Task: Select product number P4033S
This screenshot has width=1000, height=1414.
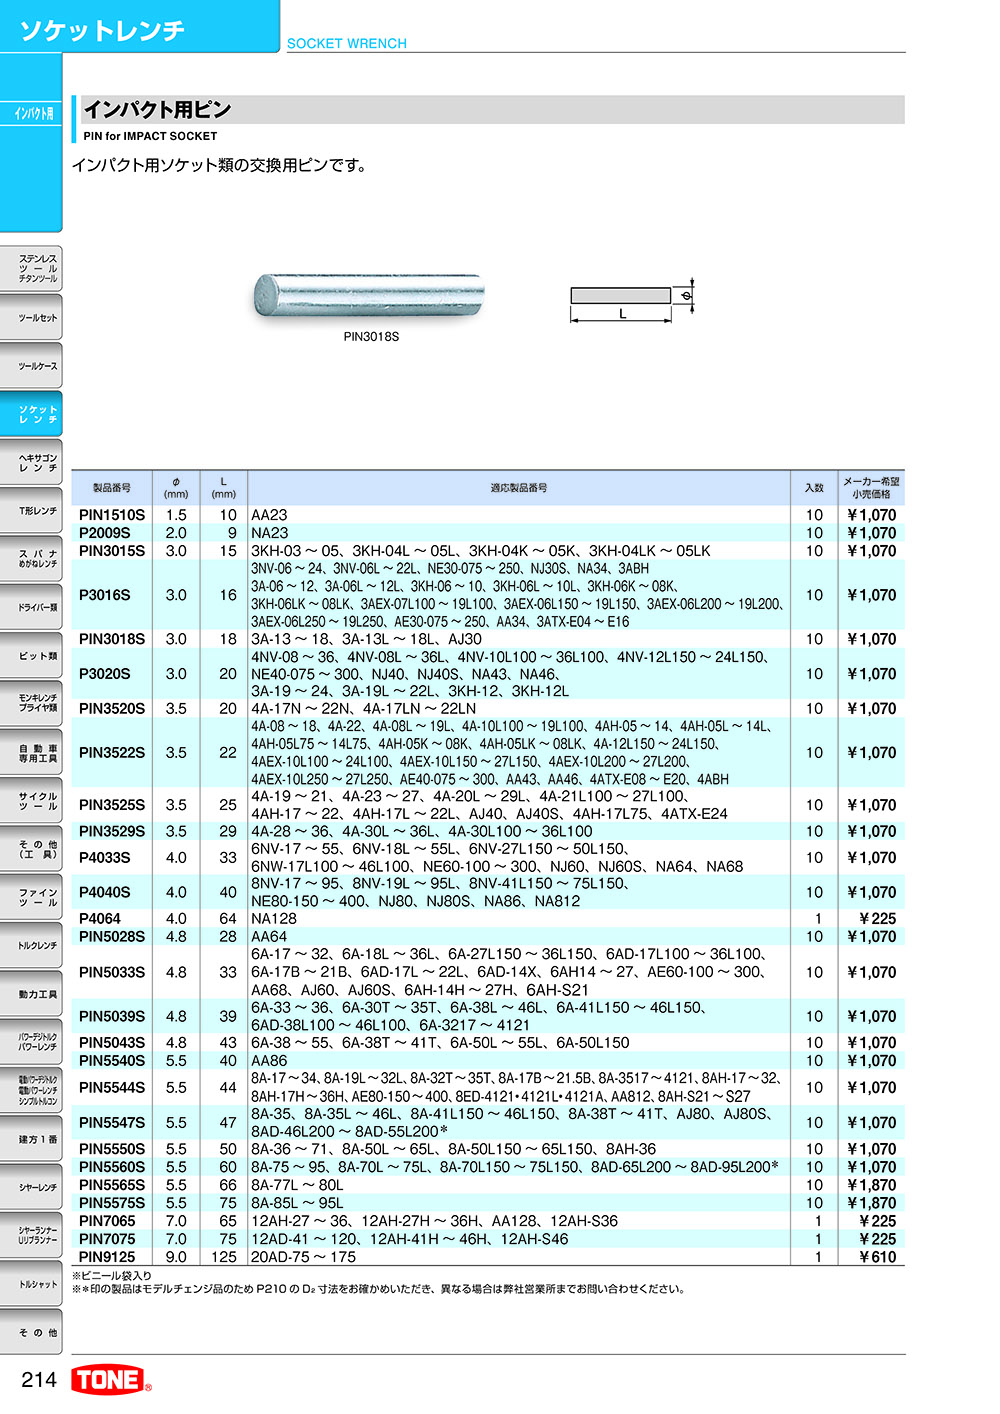Action: pos(105,858)
